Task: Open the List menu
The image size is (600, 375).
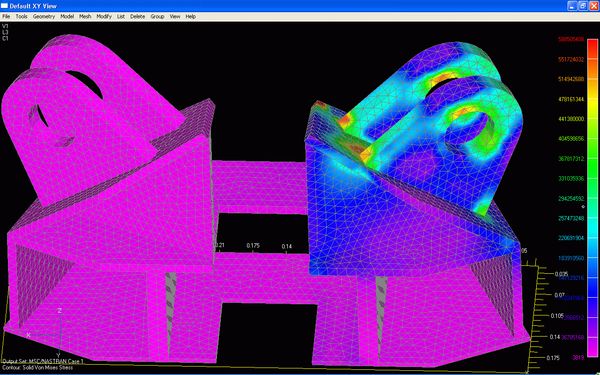Action: 121,16
